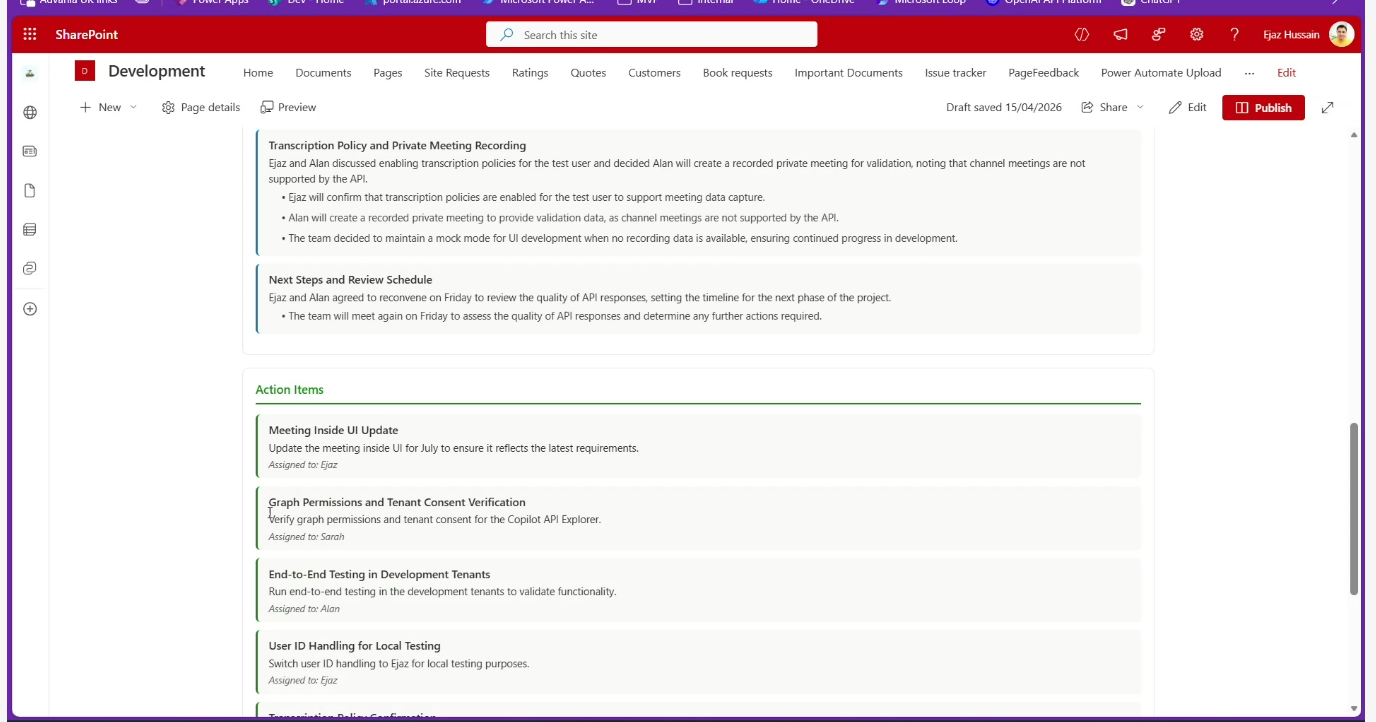The image size is (1376, 722).
Task: Click the scrollbar down arrow
Action: pyautogui.click(x=1354, y=708)
